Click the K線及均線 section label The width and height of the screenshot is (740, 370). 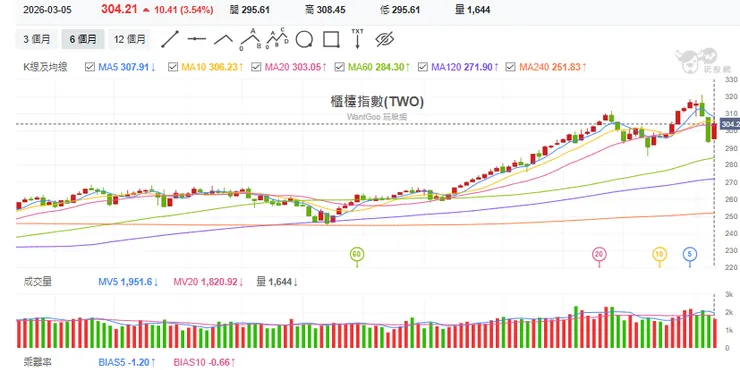coord(45,67)
